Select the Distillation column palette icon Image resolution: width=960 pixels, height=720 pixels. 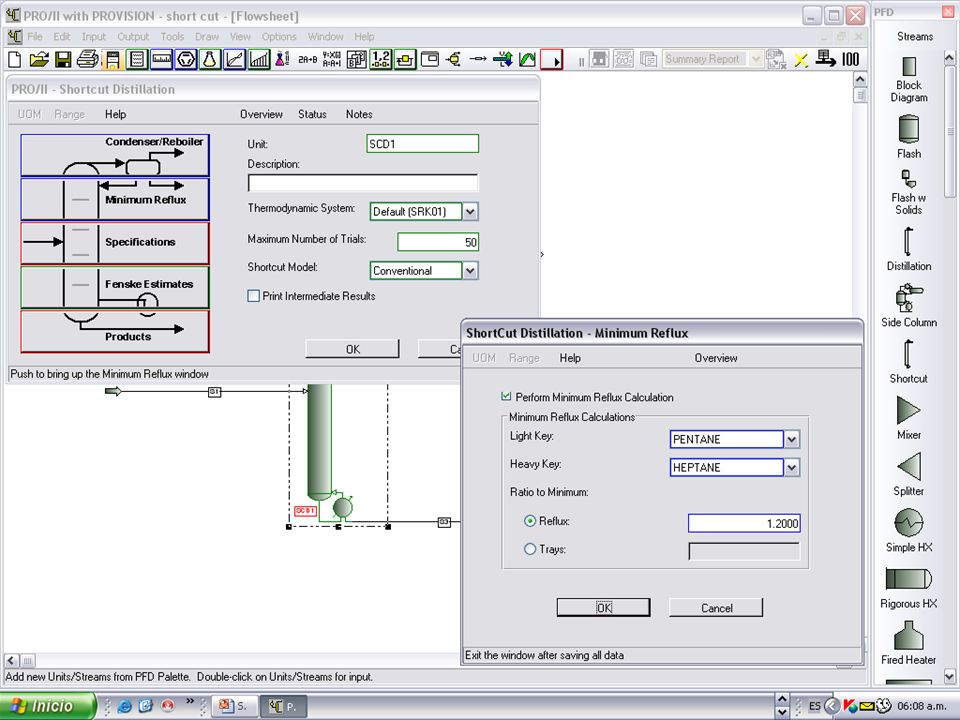click(x=908, y=241)
